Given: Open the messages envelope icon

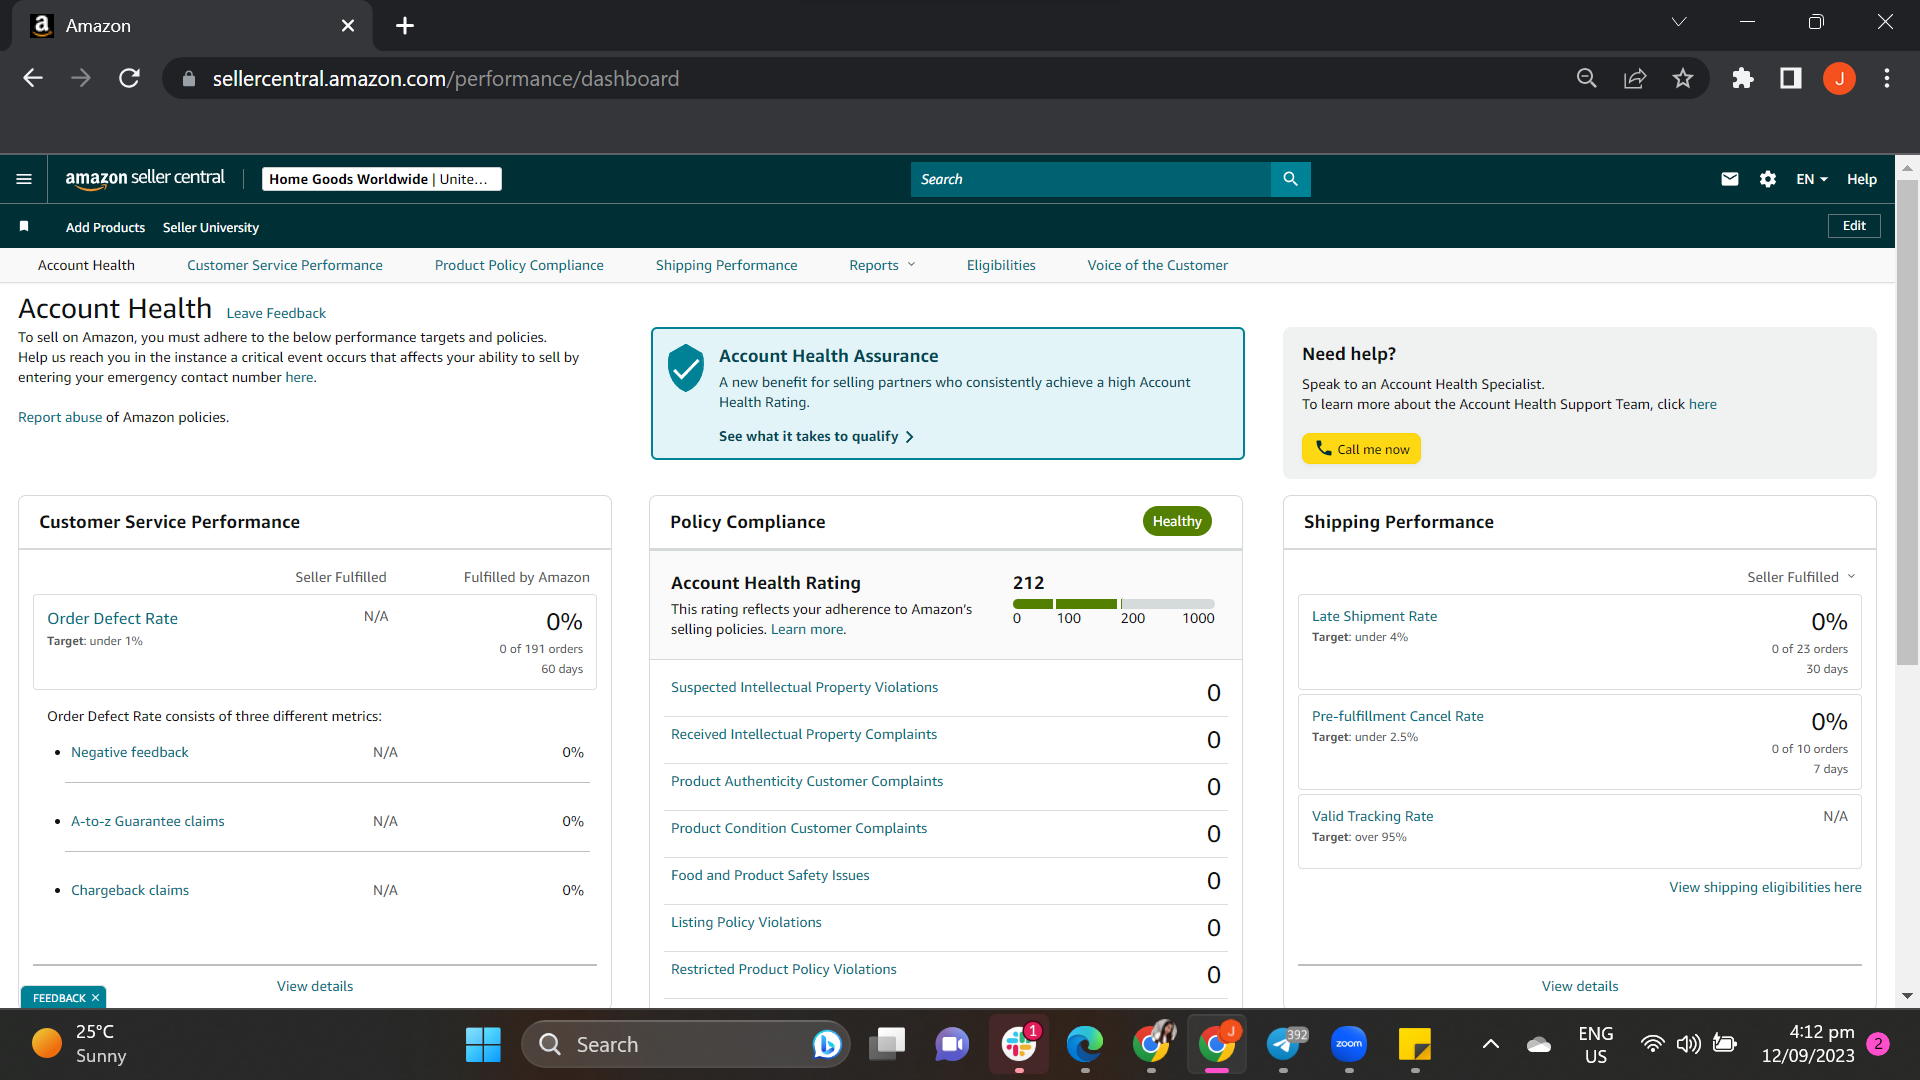Looking at the screenshot, I should 1730,179.
